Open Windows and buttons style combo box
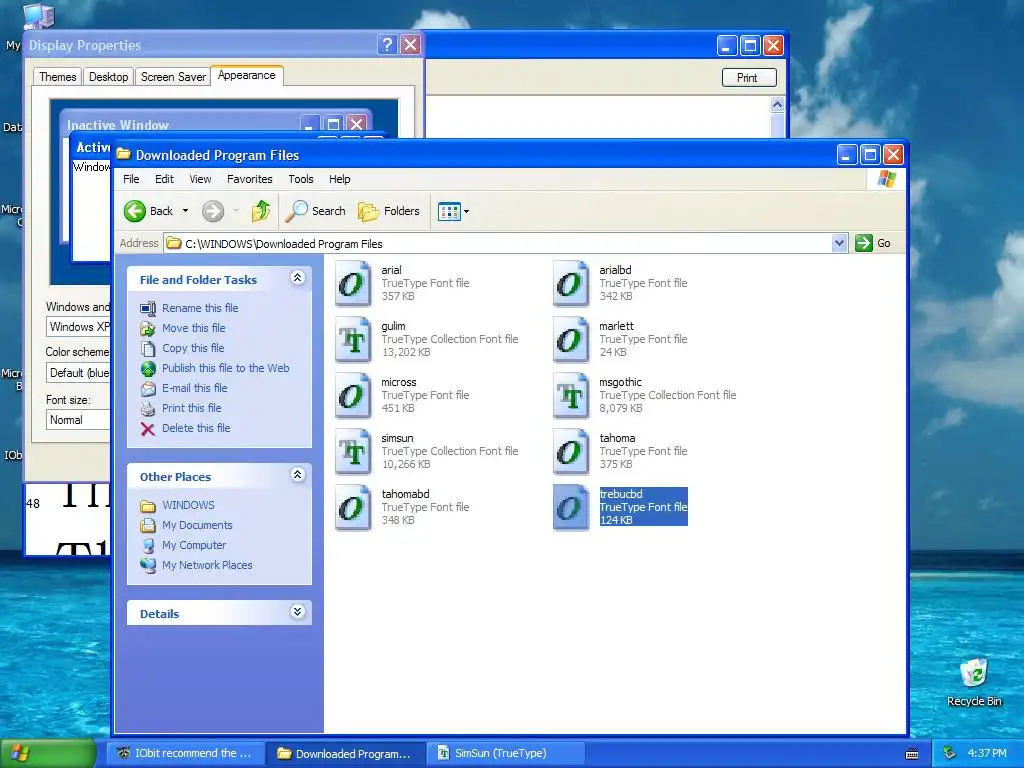Screen dimensions: 1024x768 pyautogui.click(x=78, y=327)
